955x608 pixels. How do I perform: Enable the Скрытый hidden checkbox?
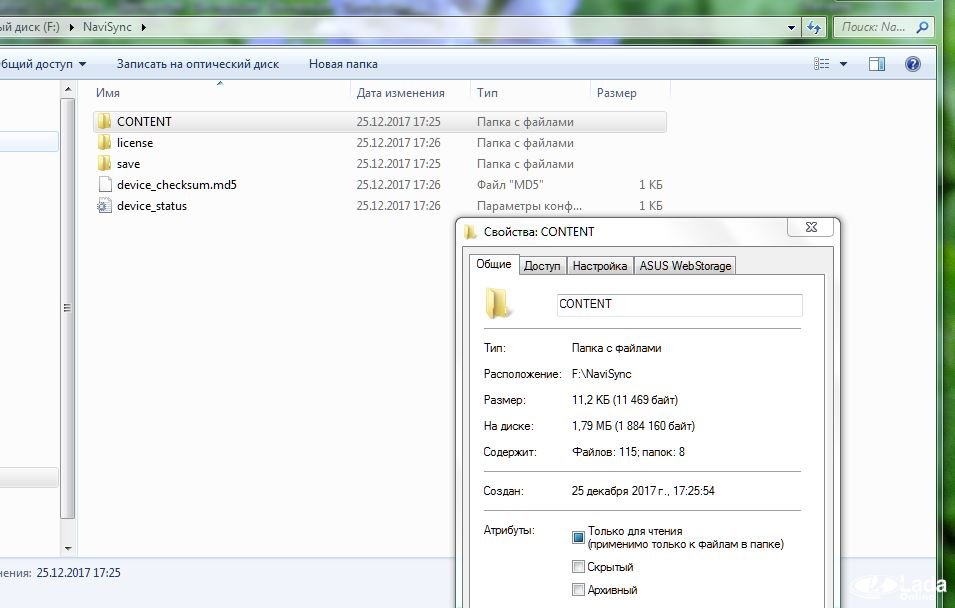[x=578, y=567]
